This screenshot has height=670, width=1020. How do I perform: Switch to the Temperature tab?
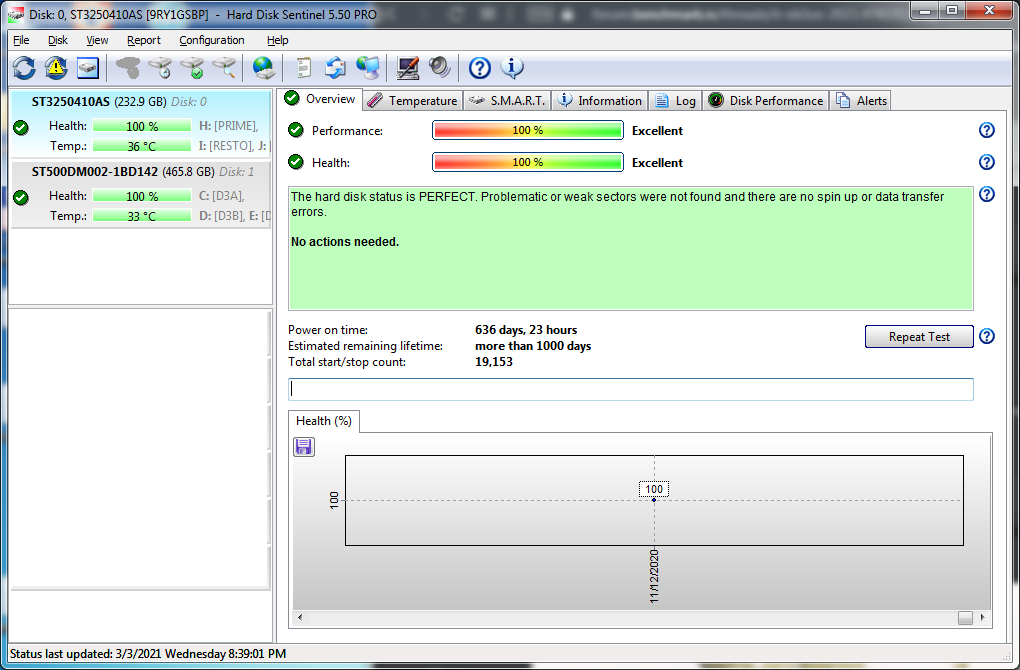(x=412, y=101)
